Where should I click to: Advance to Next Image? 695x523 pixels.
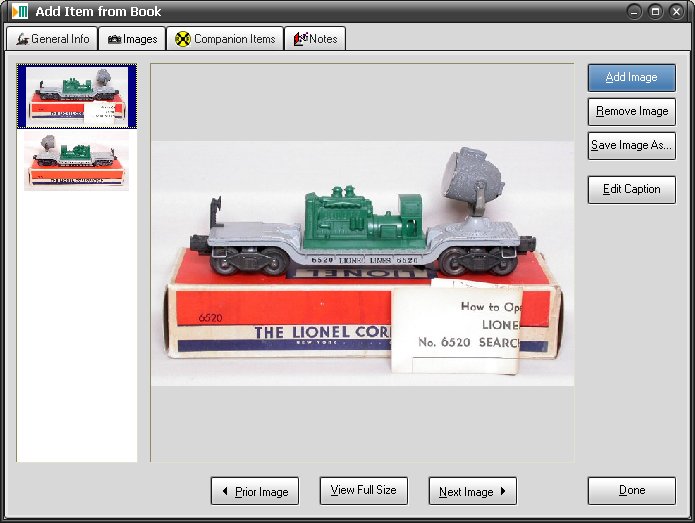pyautogui.click(x=472, y=491)
